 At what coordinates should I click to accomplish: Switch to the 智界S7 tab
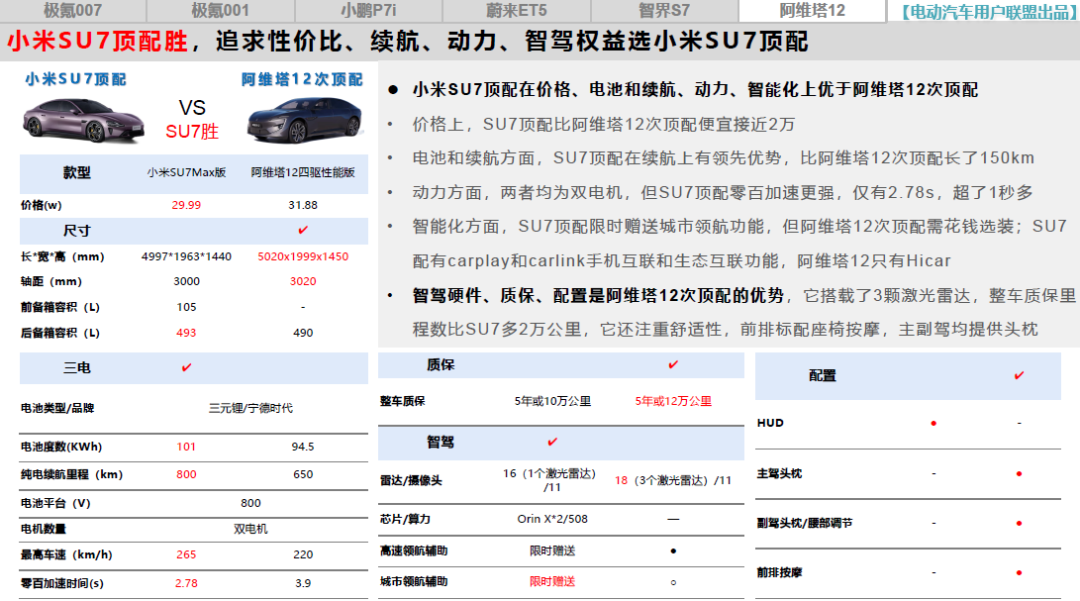[x=664, y=10]
